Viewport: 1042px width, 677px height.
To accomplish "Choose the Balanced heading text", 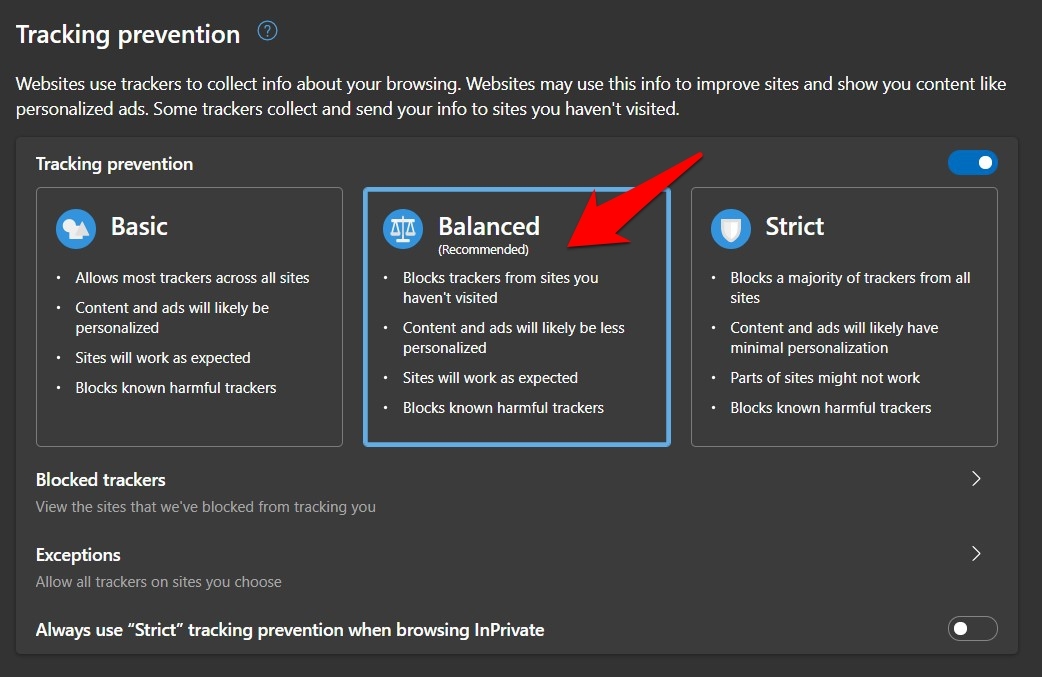I will click(488, 226).
